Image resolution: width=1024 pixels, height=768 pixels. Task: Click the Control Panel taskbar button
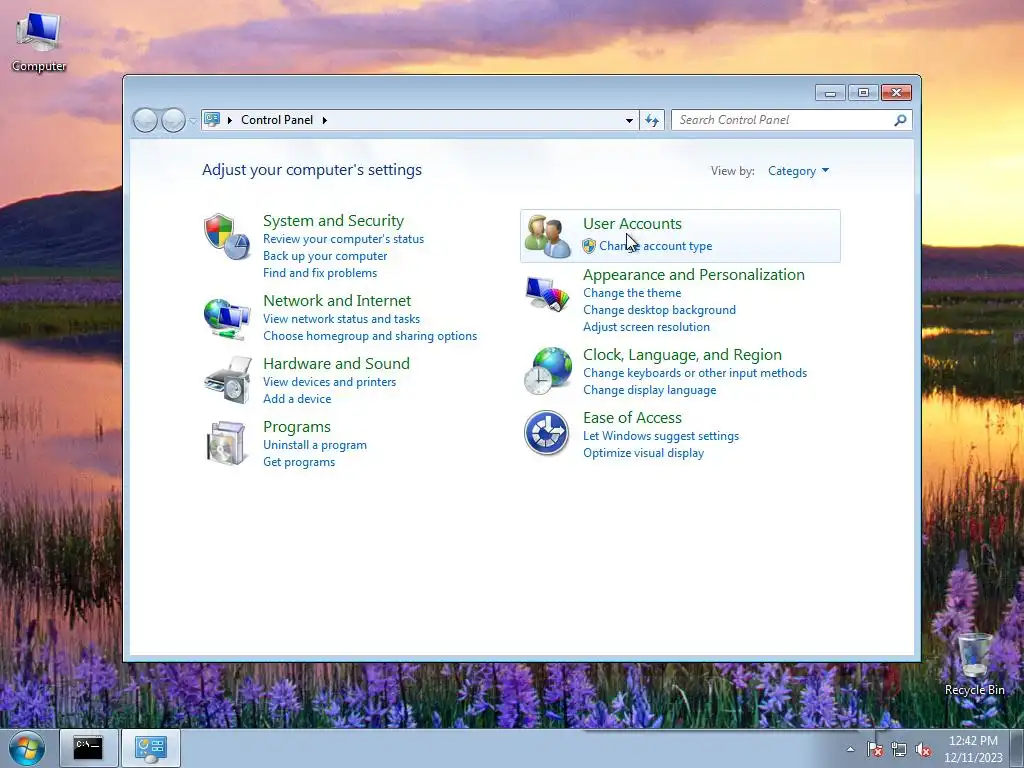(x=151, y=748)
